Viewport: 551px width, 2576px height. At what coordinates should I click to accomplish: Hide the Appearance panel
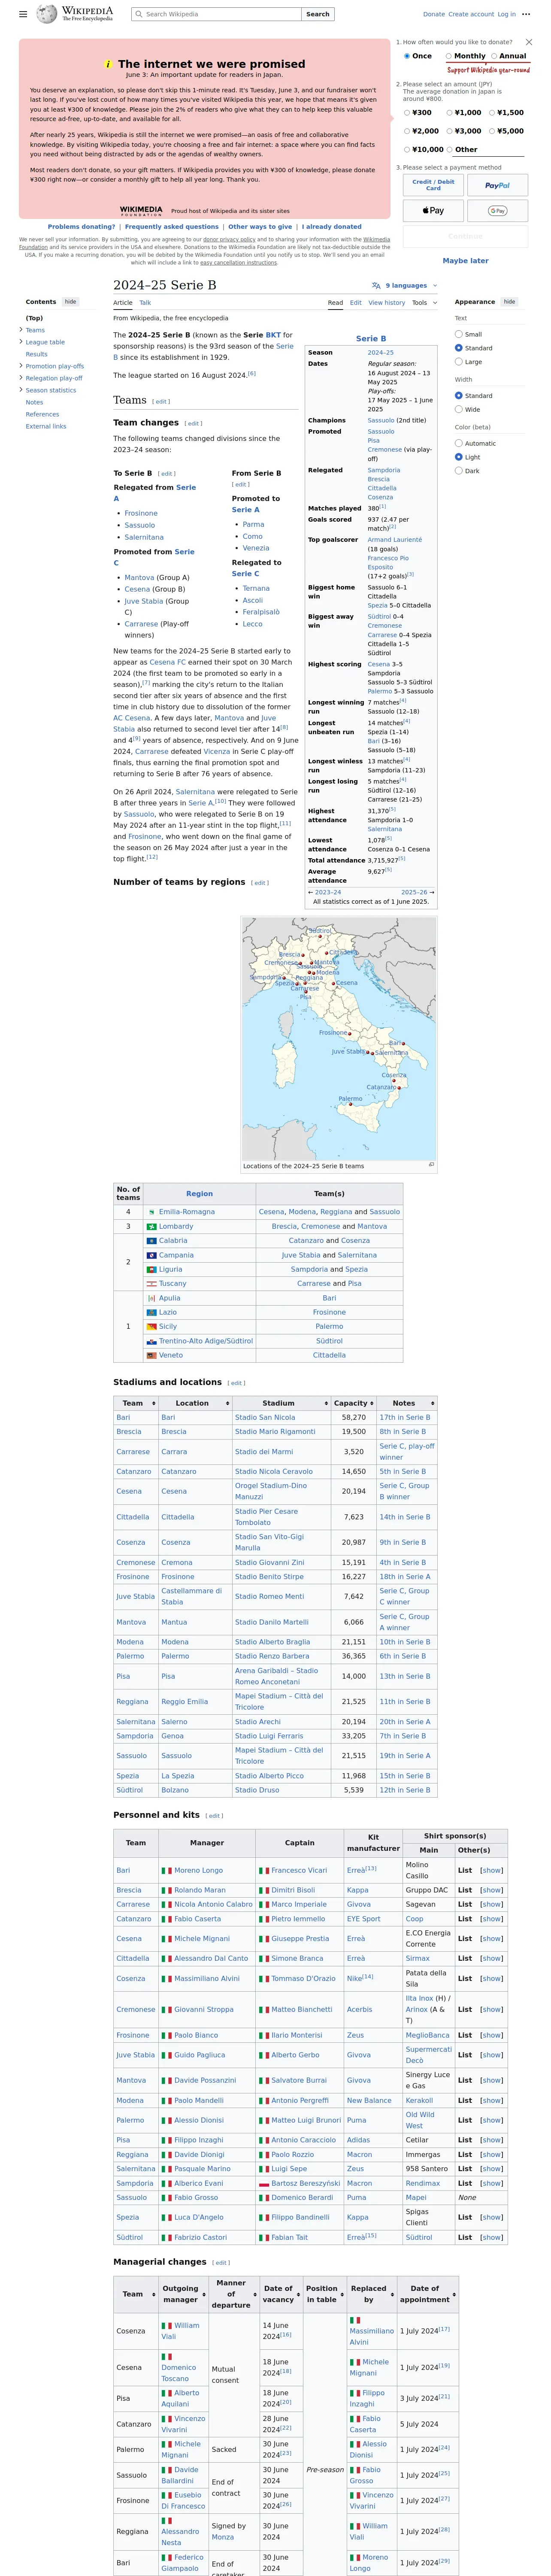(509, 301)
